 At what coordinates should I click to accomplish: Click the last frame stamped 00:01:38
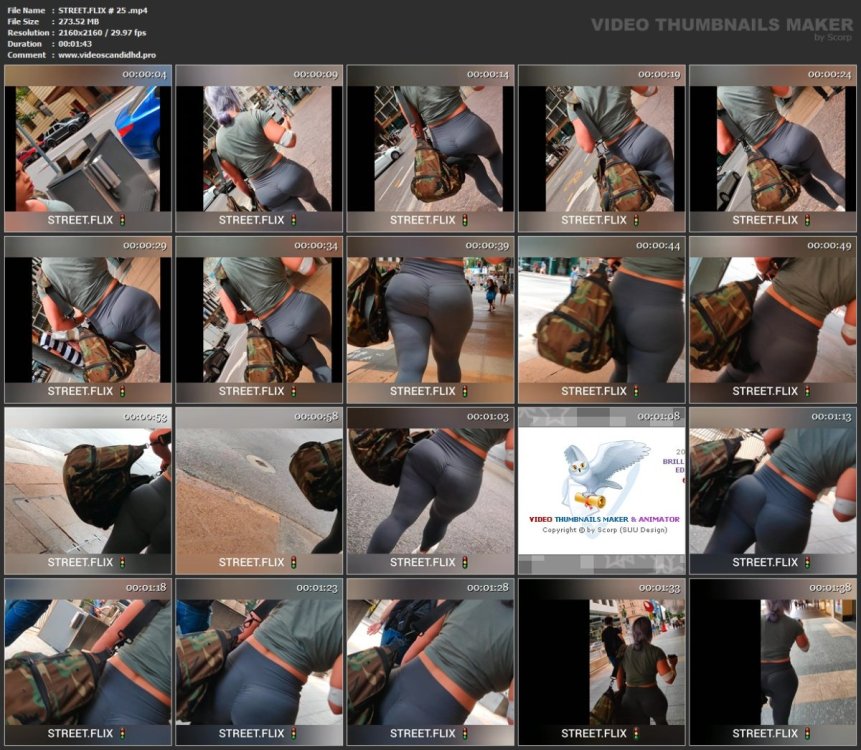pyautogui.click(x=773, y=662)
